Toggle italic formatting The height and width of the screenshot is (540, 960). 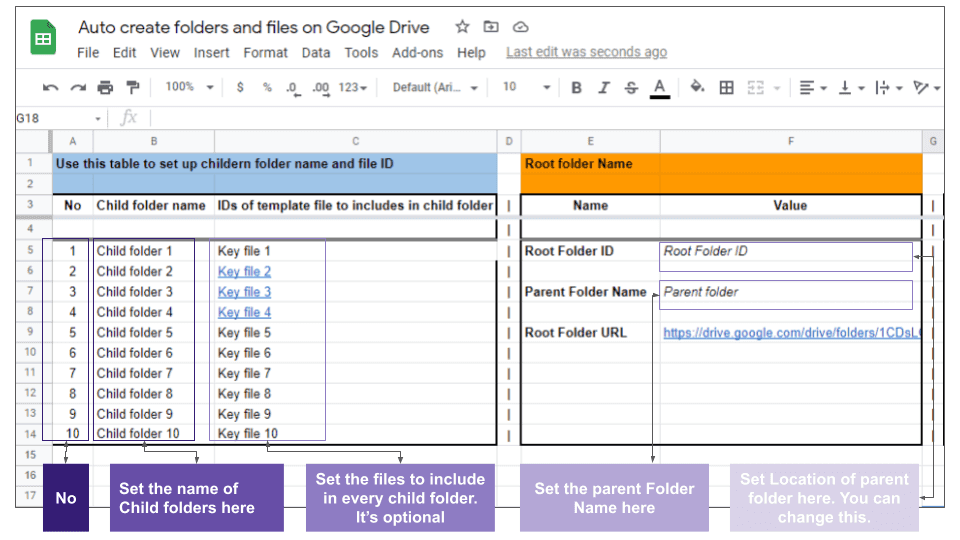603,88
